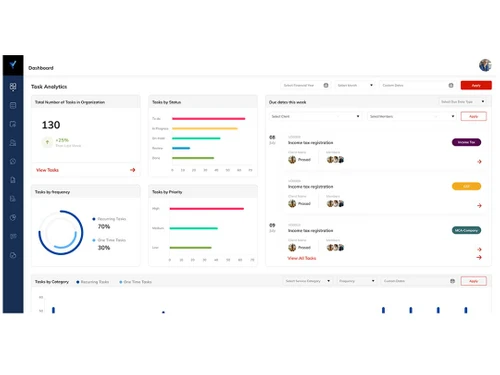Click the '+25%' growth value
This screenshot has width=500, height=375.
coord(62,140)
